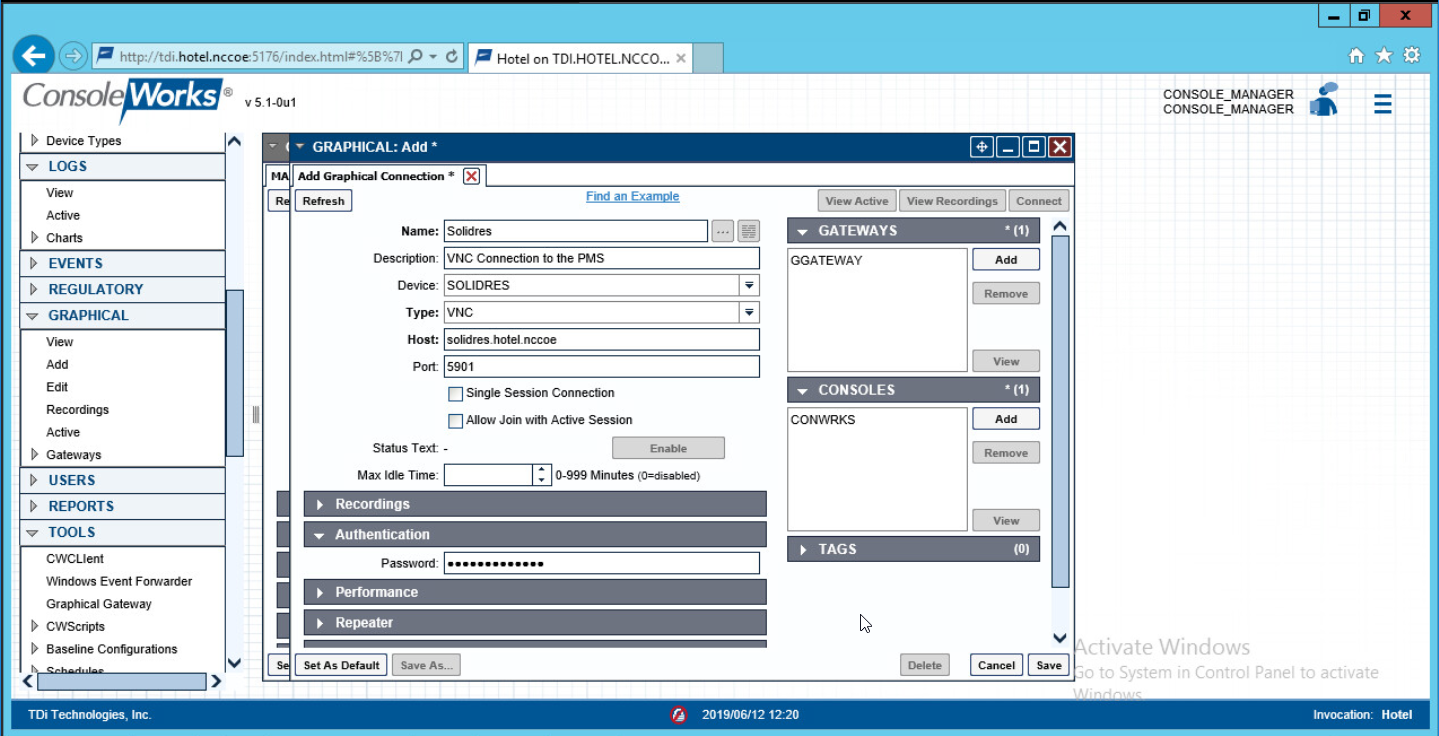Click the red status icon in the footer
This screenshot has width=1439, height=736.
point(679,715)
